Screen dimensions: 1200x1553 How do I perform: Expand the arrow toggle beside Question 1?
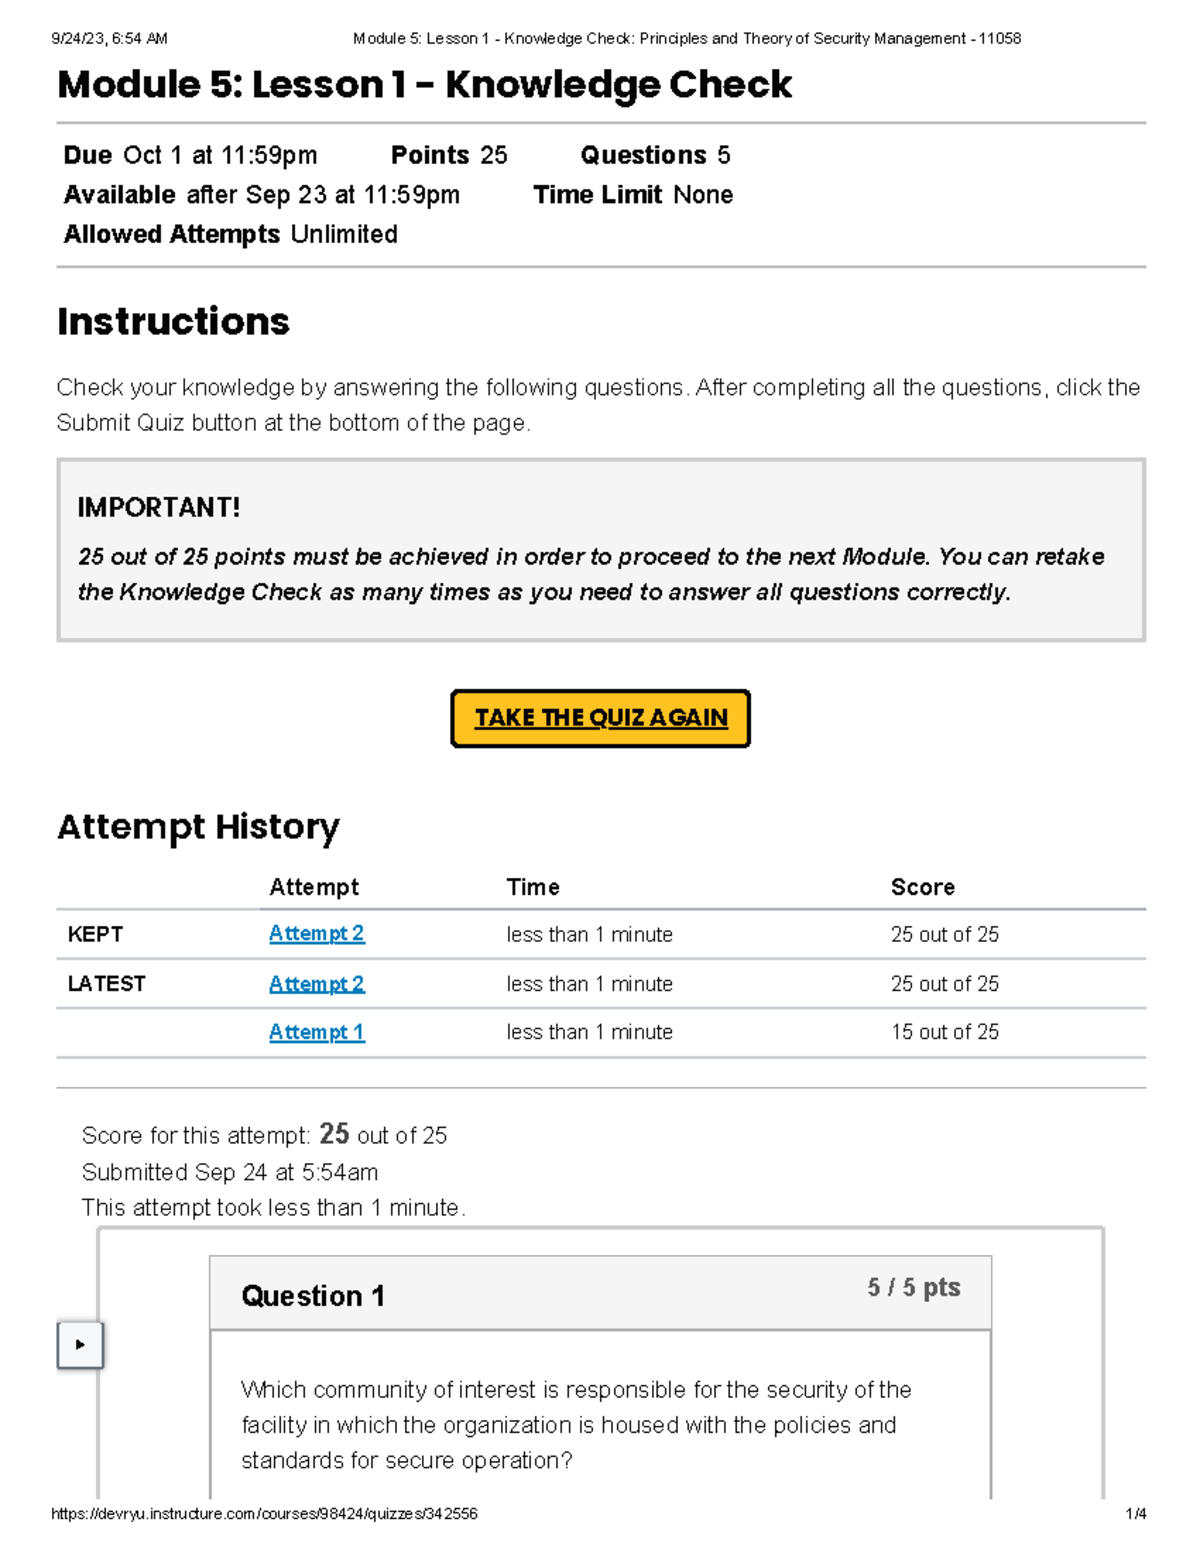[80, 1344]
